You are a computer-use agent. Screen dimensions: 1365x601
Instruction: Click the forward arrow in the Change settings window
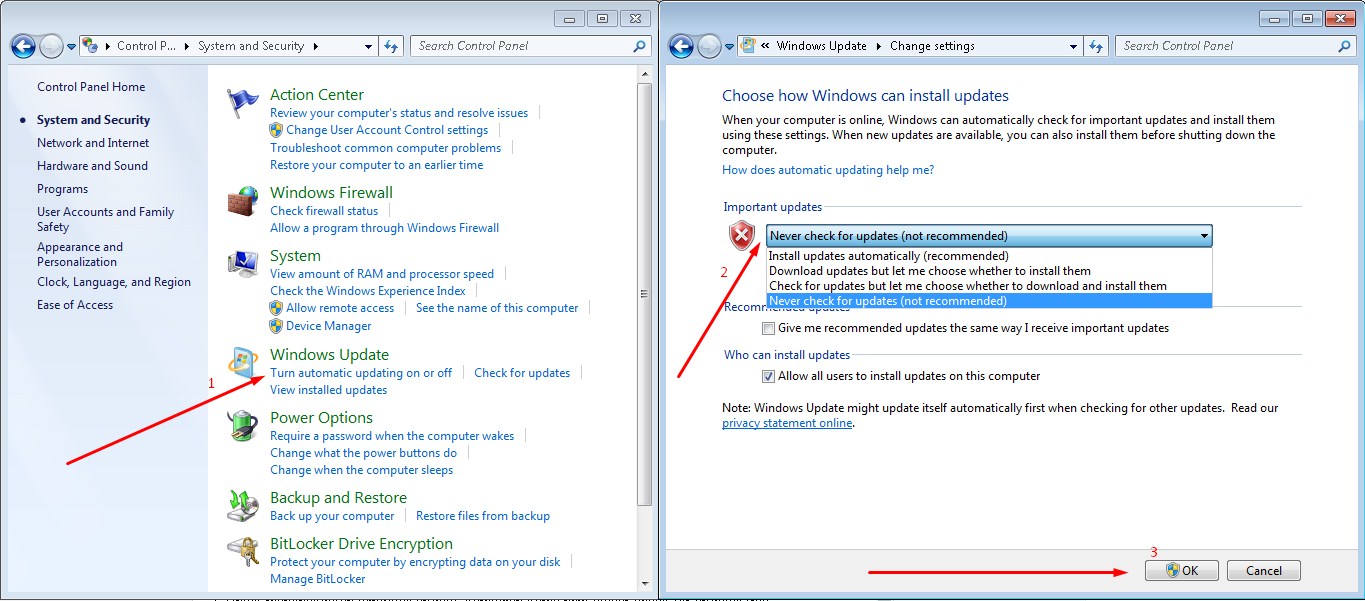[709, 46]
